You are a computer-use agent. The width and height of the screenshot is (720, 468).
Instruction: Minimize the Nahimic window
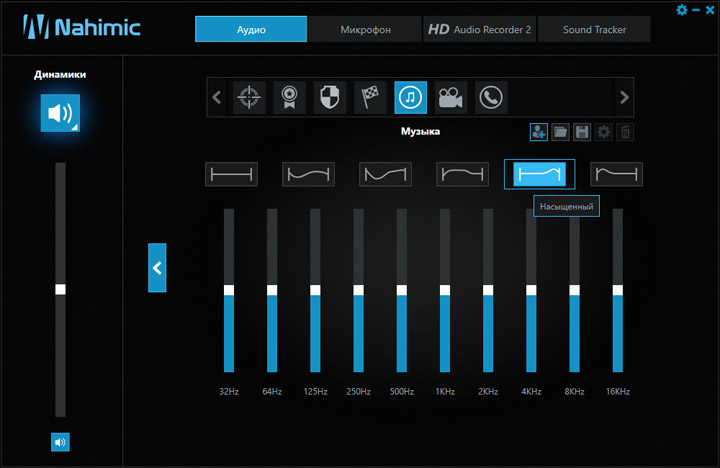pyautogui.click(x=696, y=10)
